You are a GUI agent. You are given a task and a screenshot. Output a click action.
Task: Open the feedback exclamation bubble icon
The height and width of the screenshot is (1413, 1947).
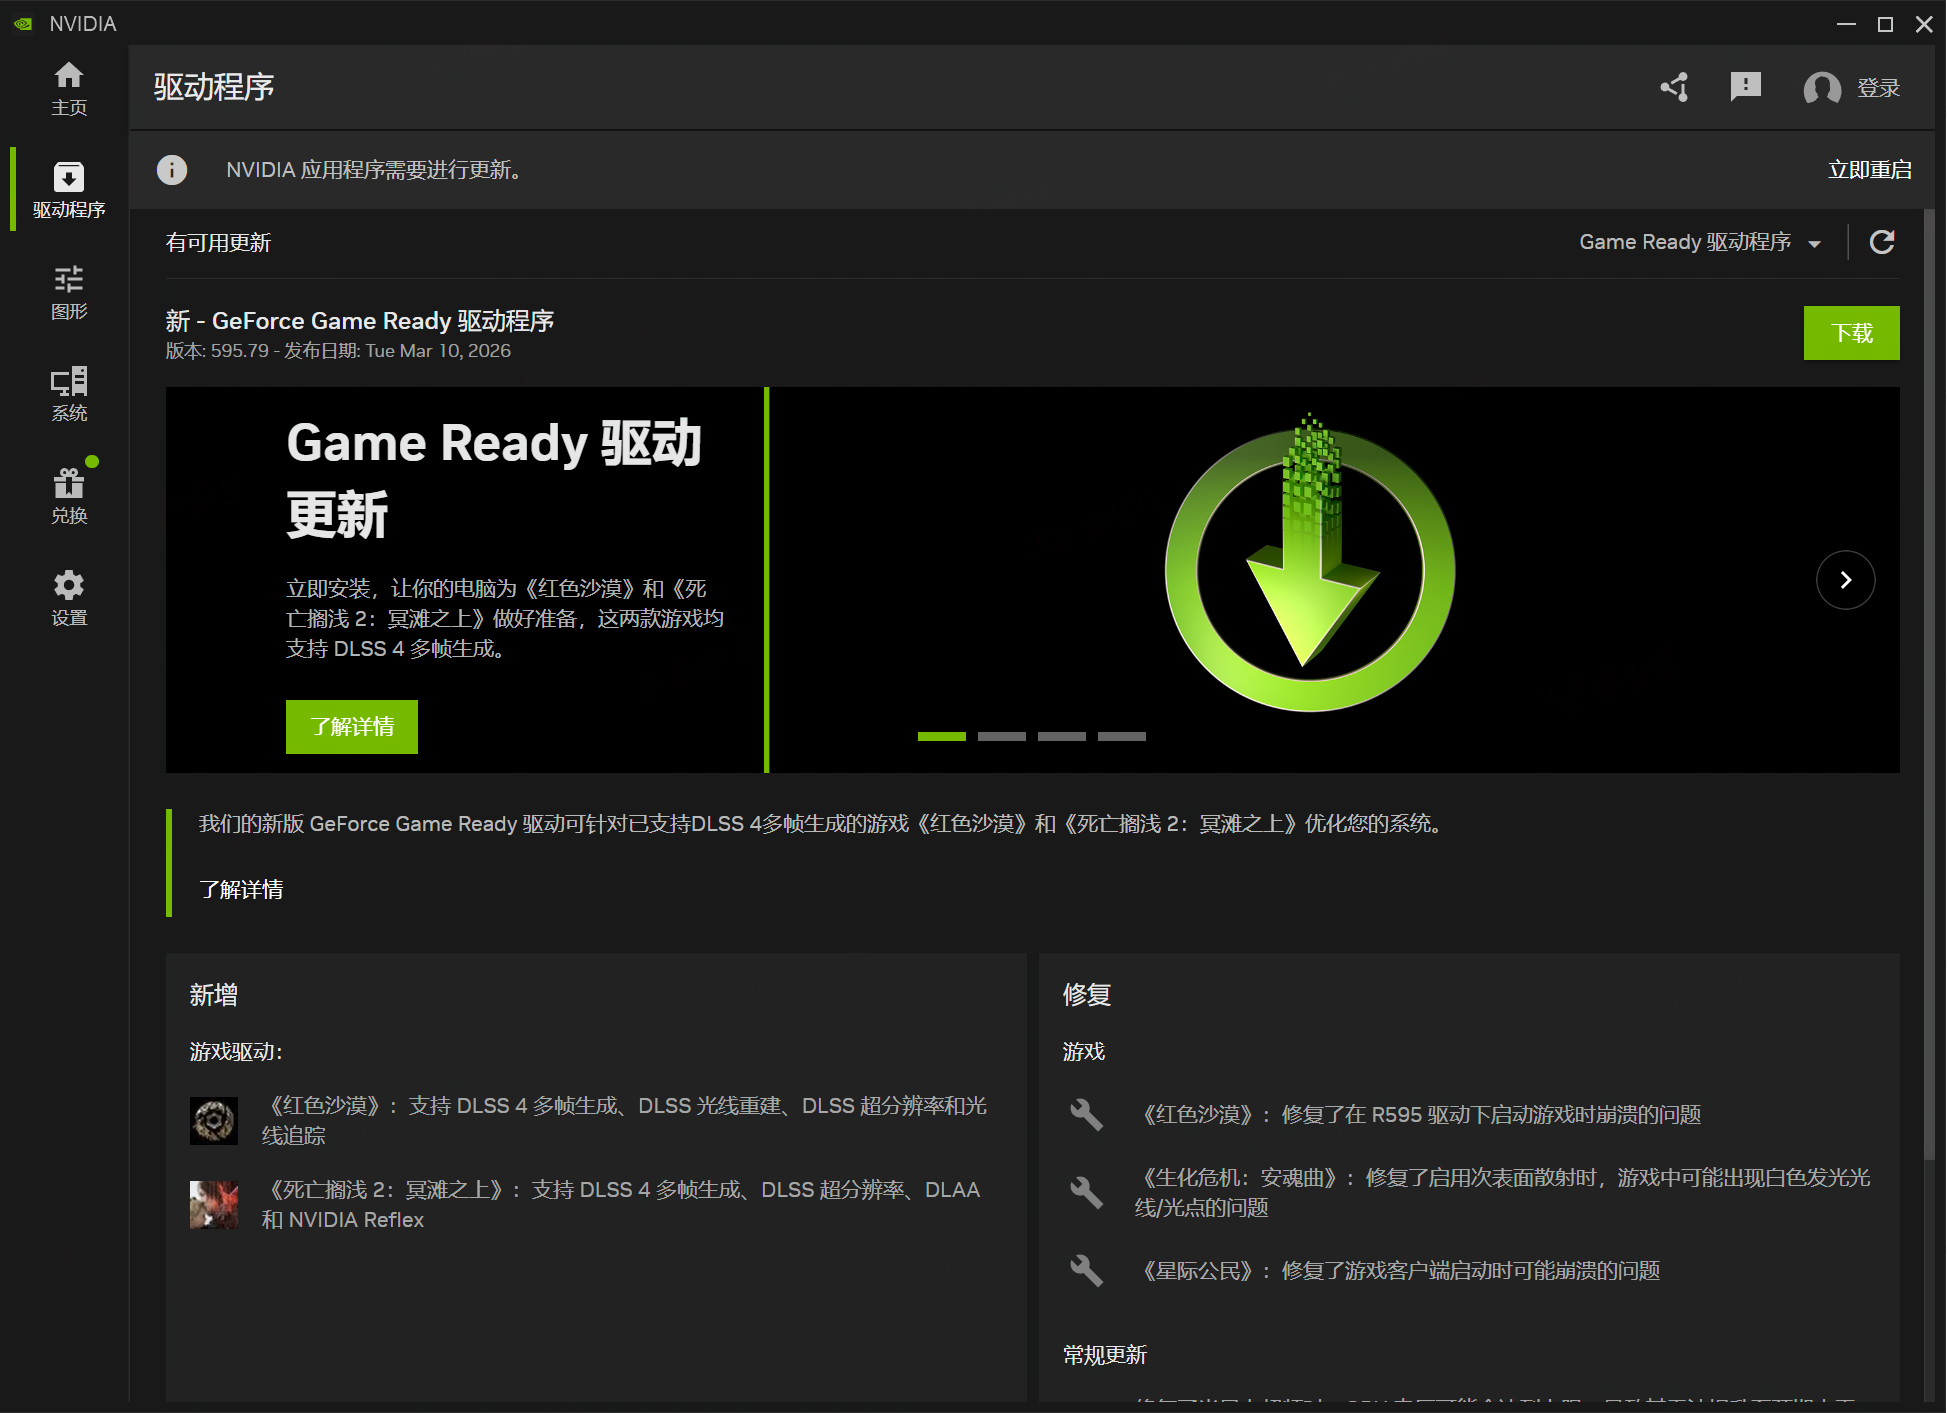[1745, 87]
